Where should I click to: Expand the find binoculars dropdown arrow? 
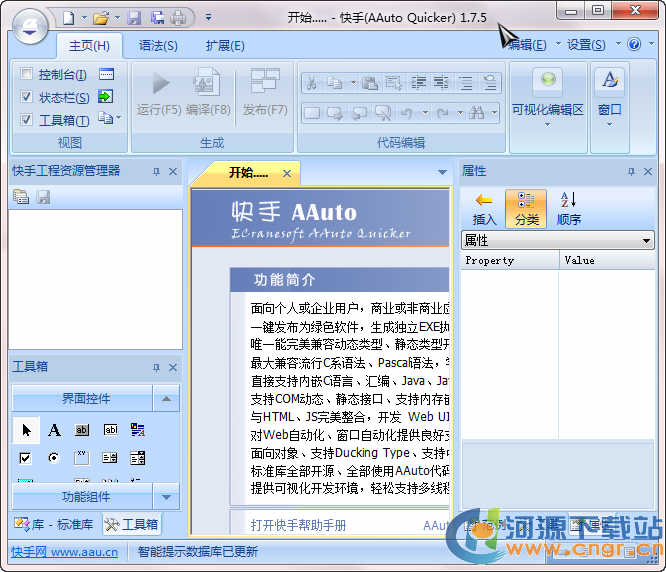tap(494, 113)
